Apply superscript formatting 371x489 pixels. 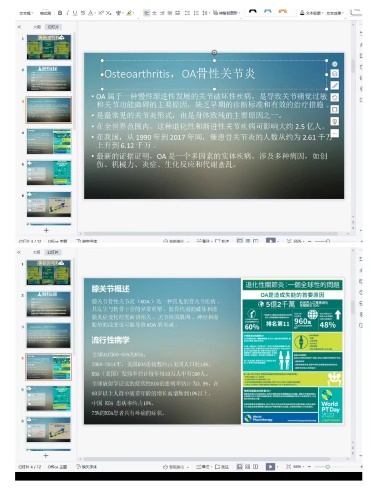pos(101,13)
